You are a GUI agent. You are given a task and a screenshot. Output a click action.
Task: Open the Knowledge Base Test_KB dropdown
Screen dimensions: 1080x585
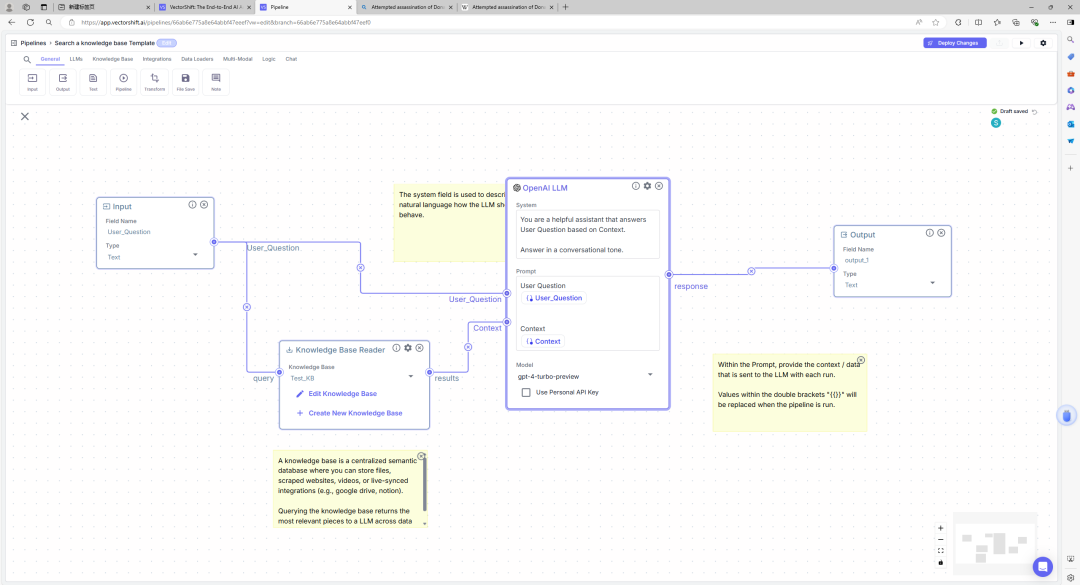(410, 377)
